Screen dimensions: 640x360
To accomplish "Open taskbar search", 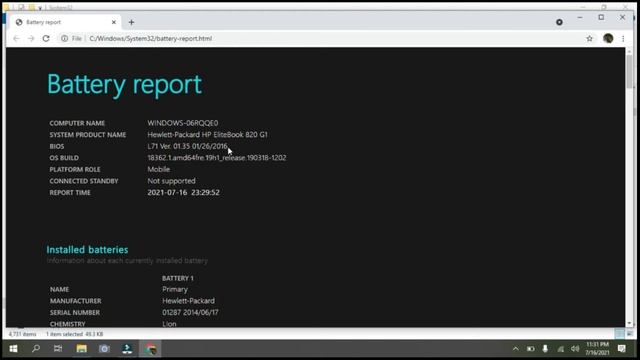I will pyautogui.click(x=36, y=349).
